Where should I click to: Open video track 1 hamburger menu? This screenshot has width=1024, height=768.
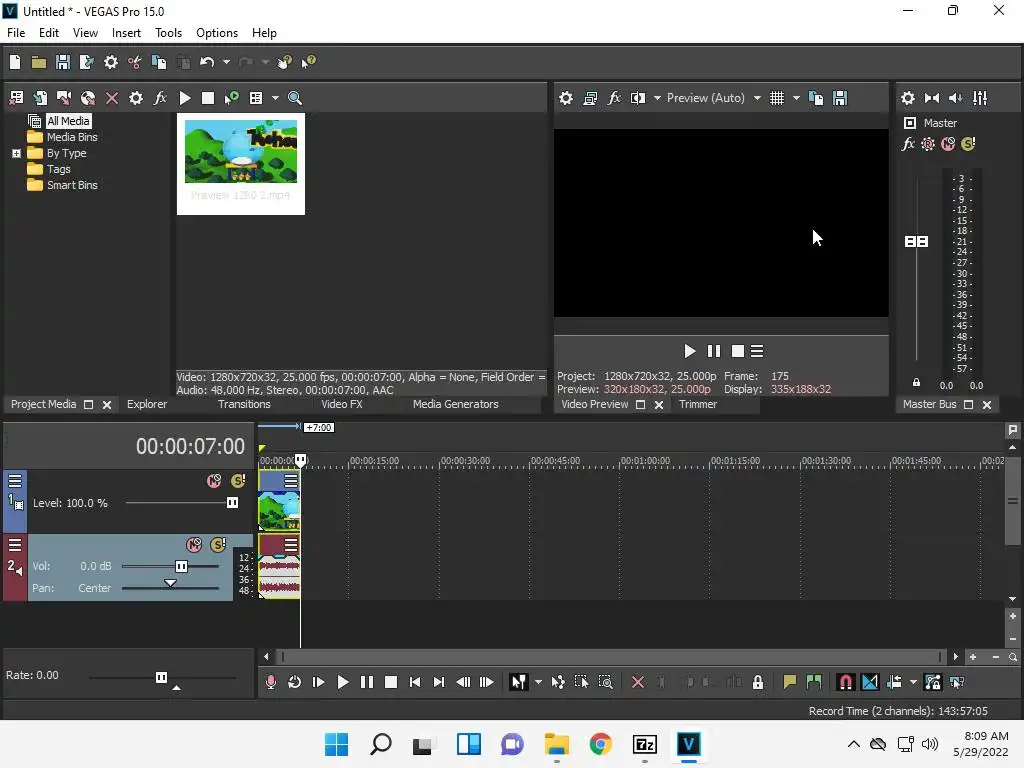(x=14, y=481)
